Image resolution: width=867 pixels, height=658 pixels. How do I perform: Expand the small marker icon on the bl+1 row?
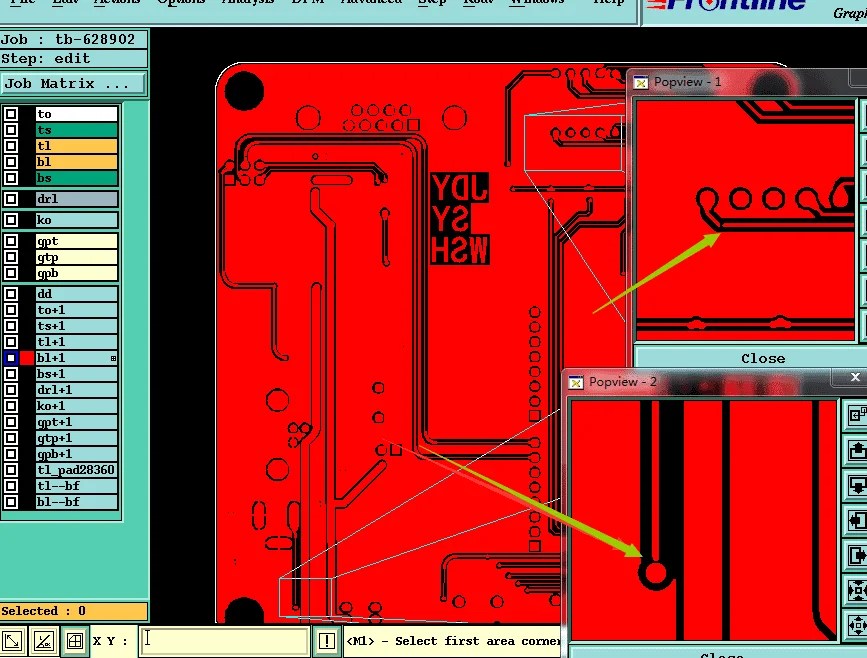coord(114,357)
